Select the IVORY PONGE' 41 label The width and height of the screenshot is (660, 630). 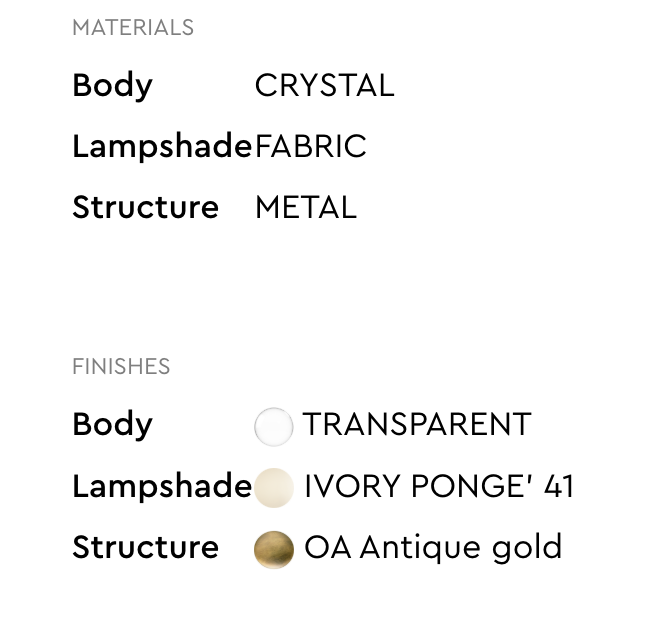(439, 487)
